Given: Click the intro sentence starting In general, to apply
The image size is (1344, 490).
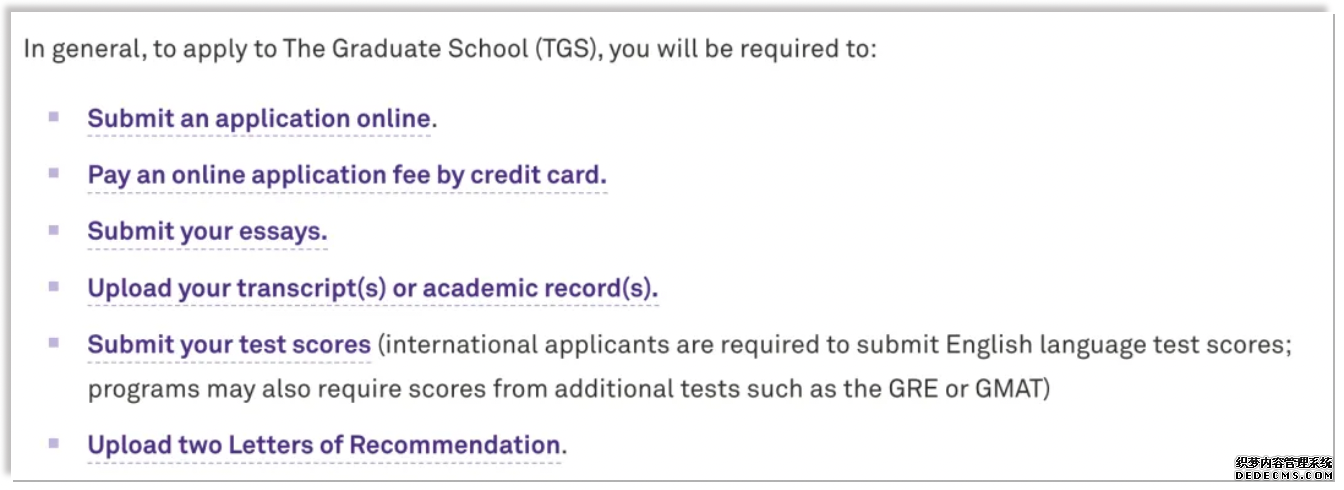Looking at the screenshot, I should pyautogui.click(x=450, y=50).
